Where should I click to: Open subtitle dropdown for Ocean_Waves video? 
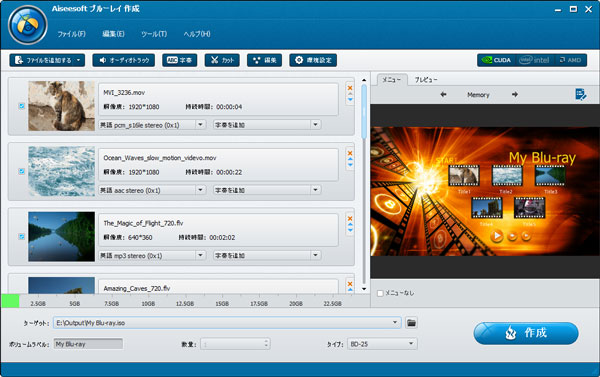[315, 190]
